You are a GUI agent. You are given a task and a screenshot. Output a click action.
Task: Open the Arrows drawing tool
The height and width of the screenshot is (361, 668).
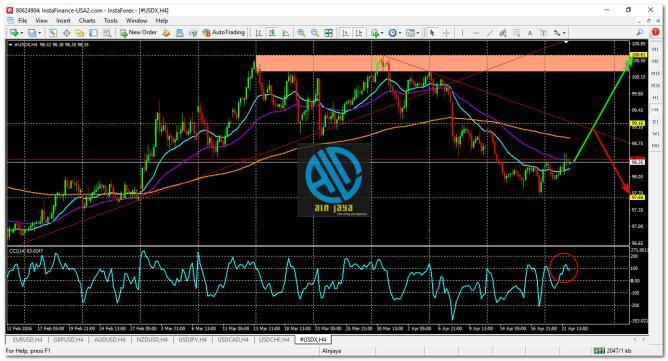[557, 33]
